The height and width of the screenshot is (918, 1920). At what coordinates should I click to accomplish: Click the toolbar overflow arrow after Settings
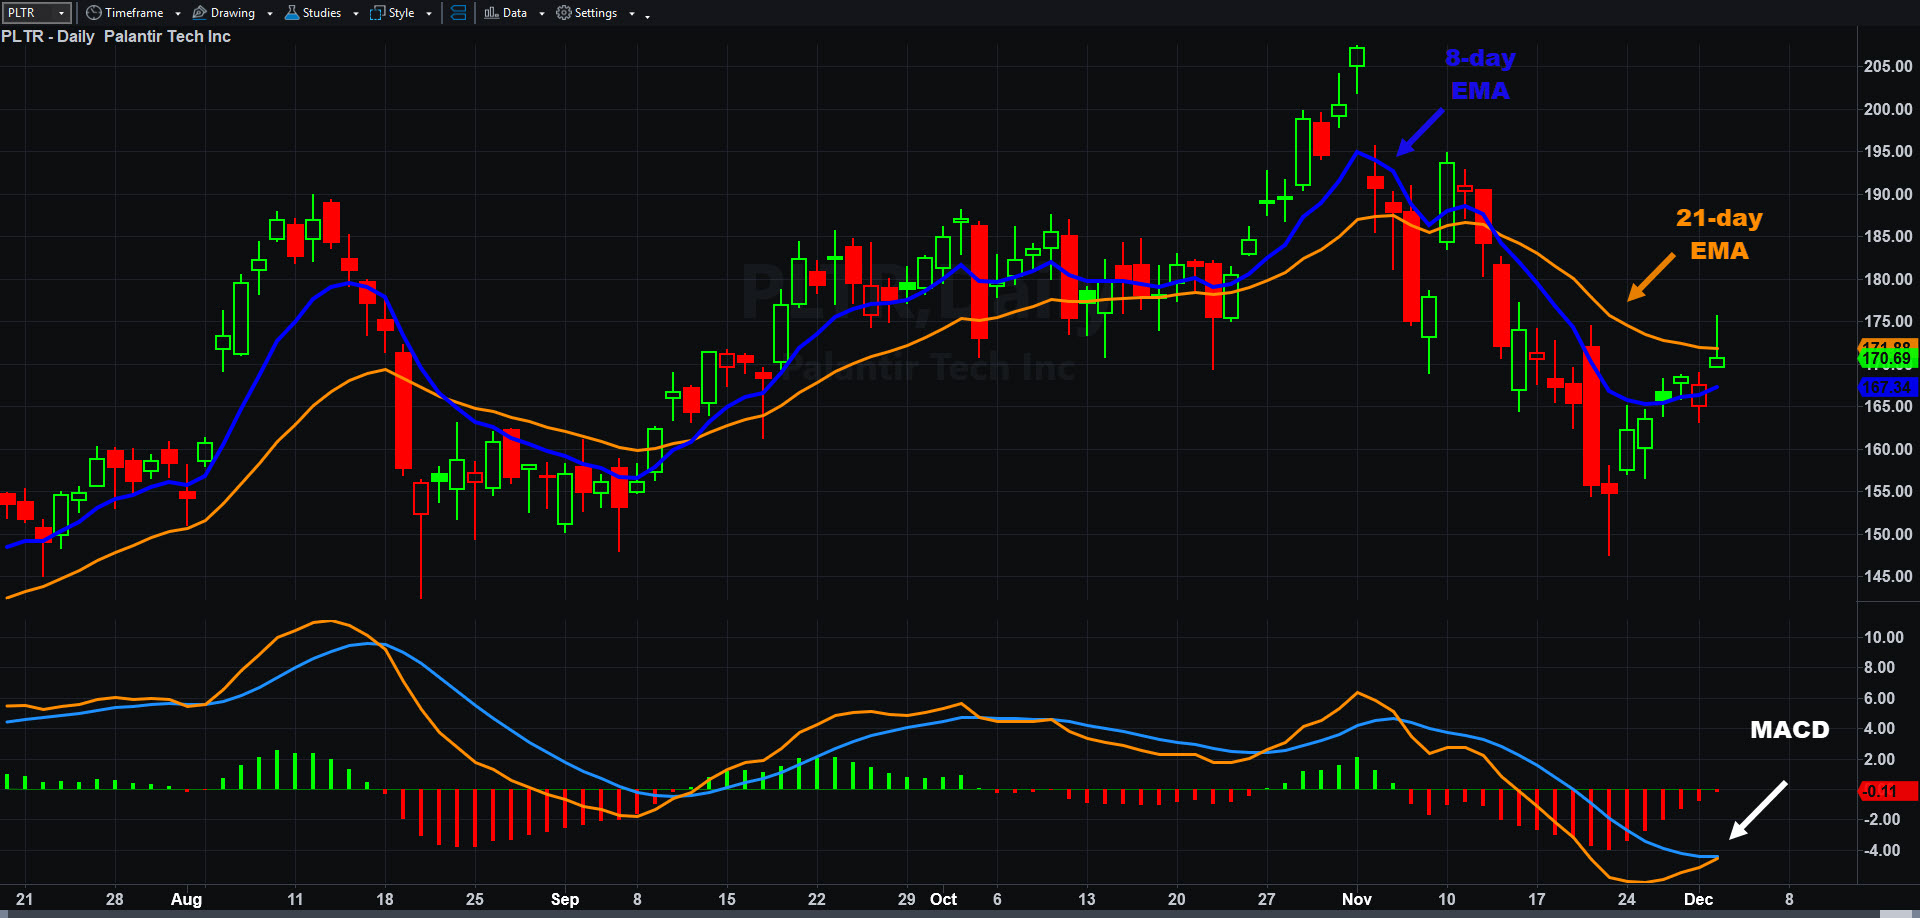click(647, 15)
